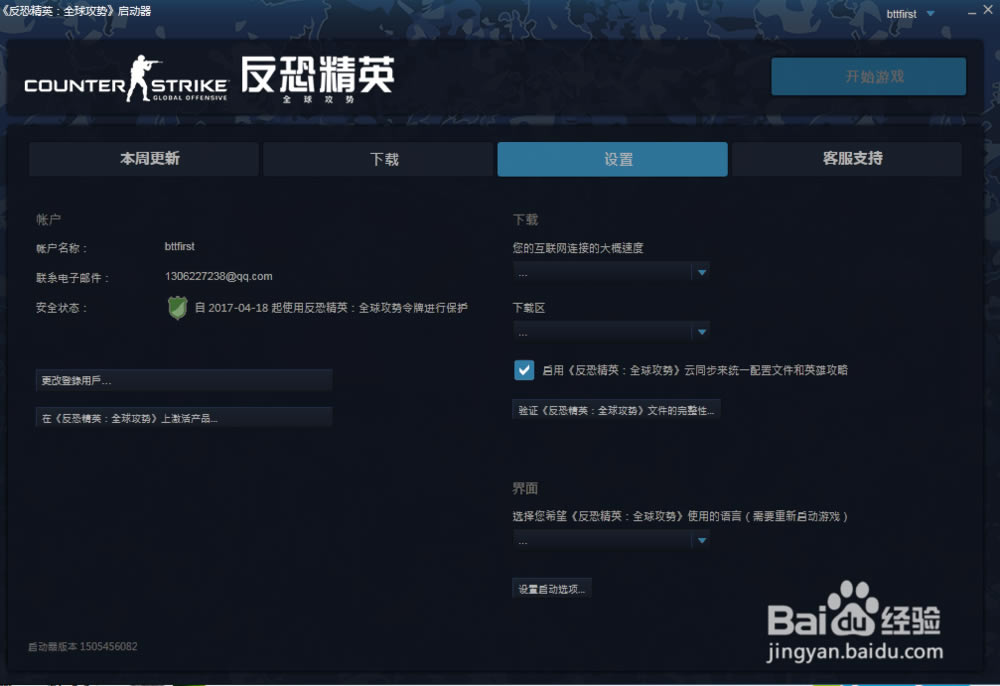1000x686 pixels.
Task: Go to the 客服支持 tab
Action: click(x=847, y=159)
